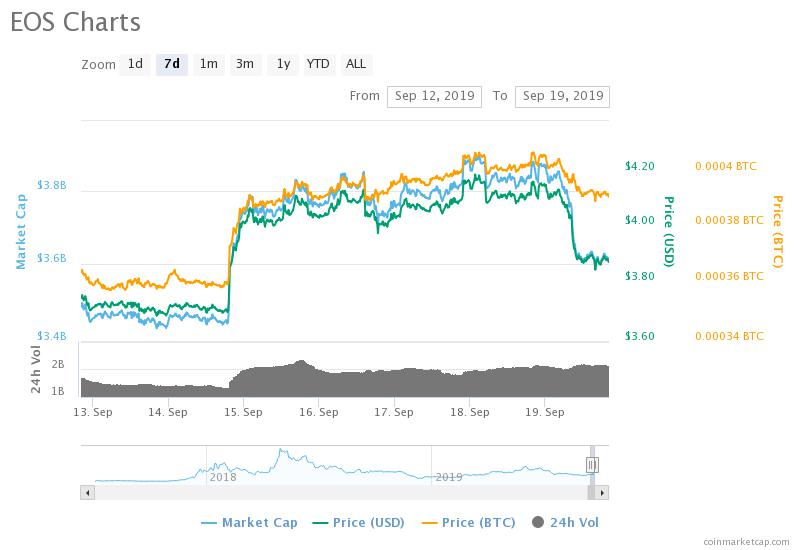The height and width of the screenshot is (550, 800).
Task: Click the $4.20 price label
Action: [x=639, y=166]
